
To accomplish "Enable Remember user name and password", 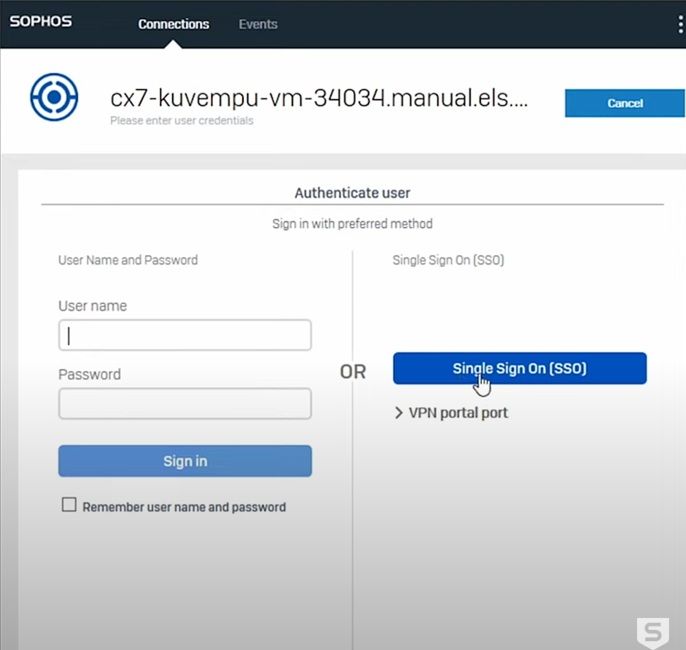I will pyautogui.click(x=69, y=505).
